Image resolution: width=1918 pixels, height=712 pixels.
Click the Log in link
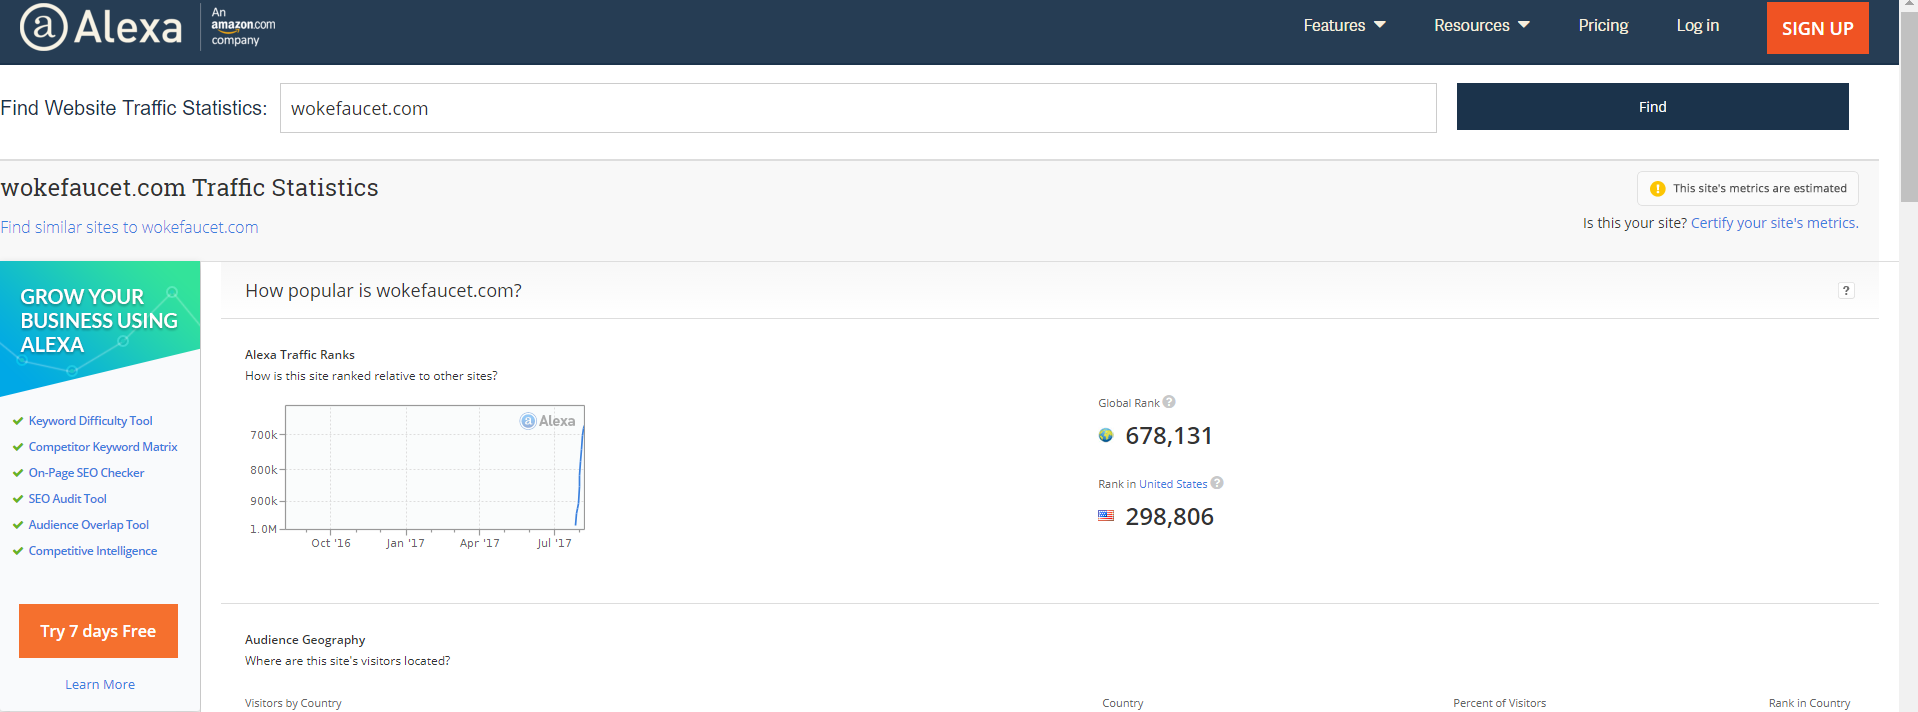tap(1697, 26)
